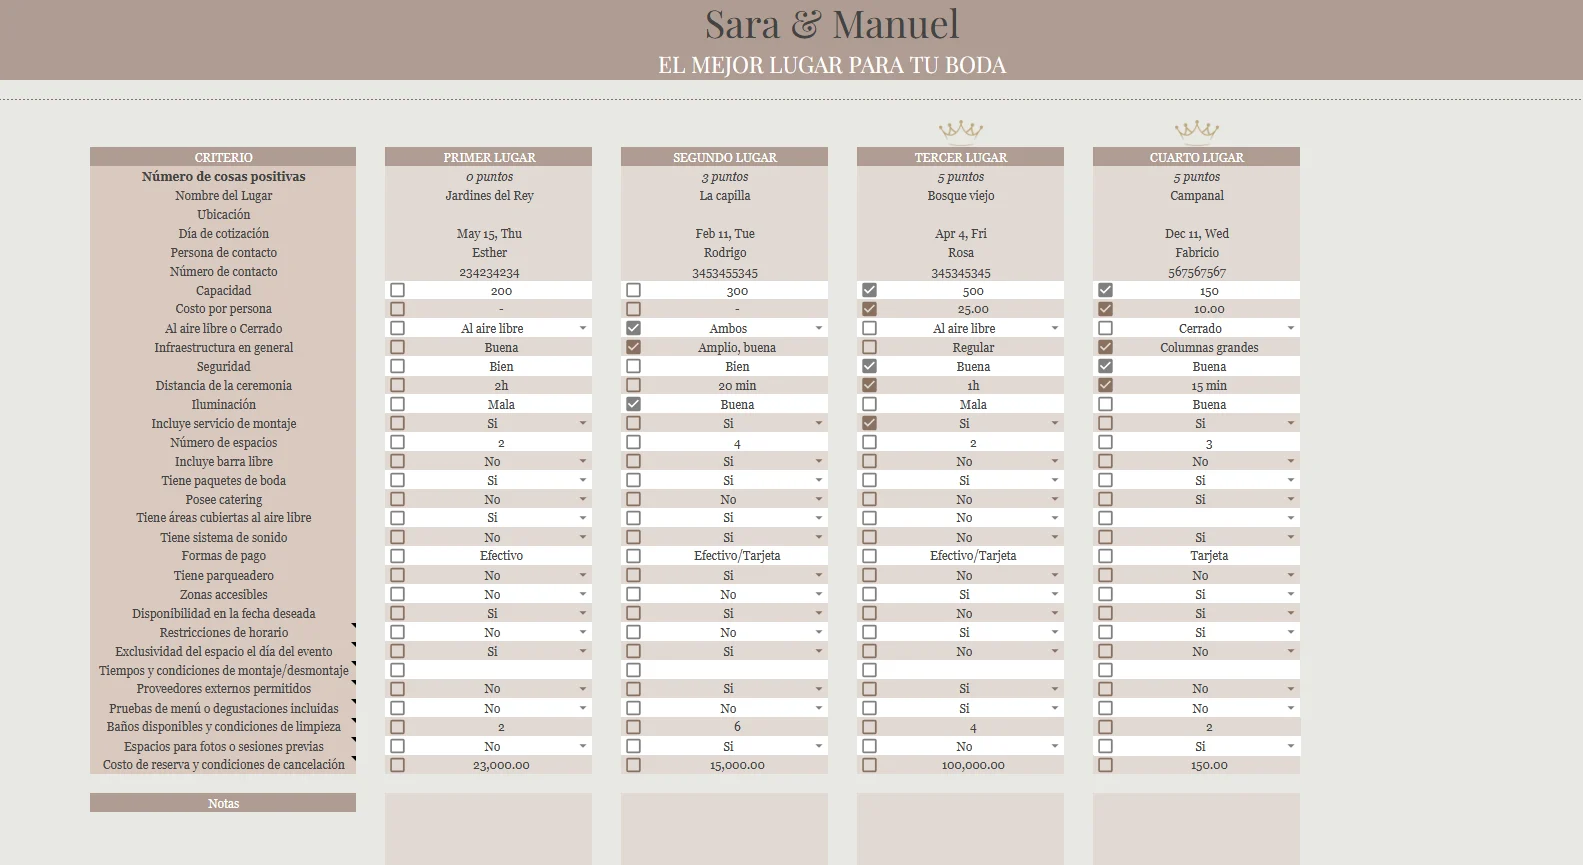Screen dimensions: 1583x865
Task: Open the Ambos dropdown in Segundo Lugar
Action: (x=819, y=328)
